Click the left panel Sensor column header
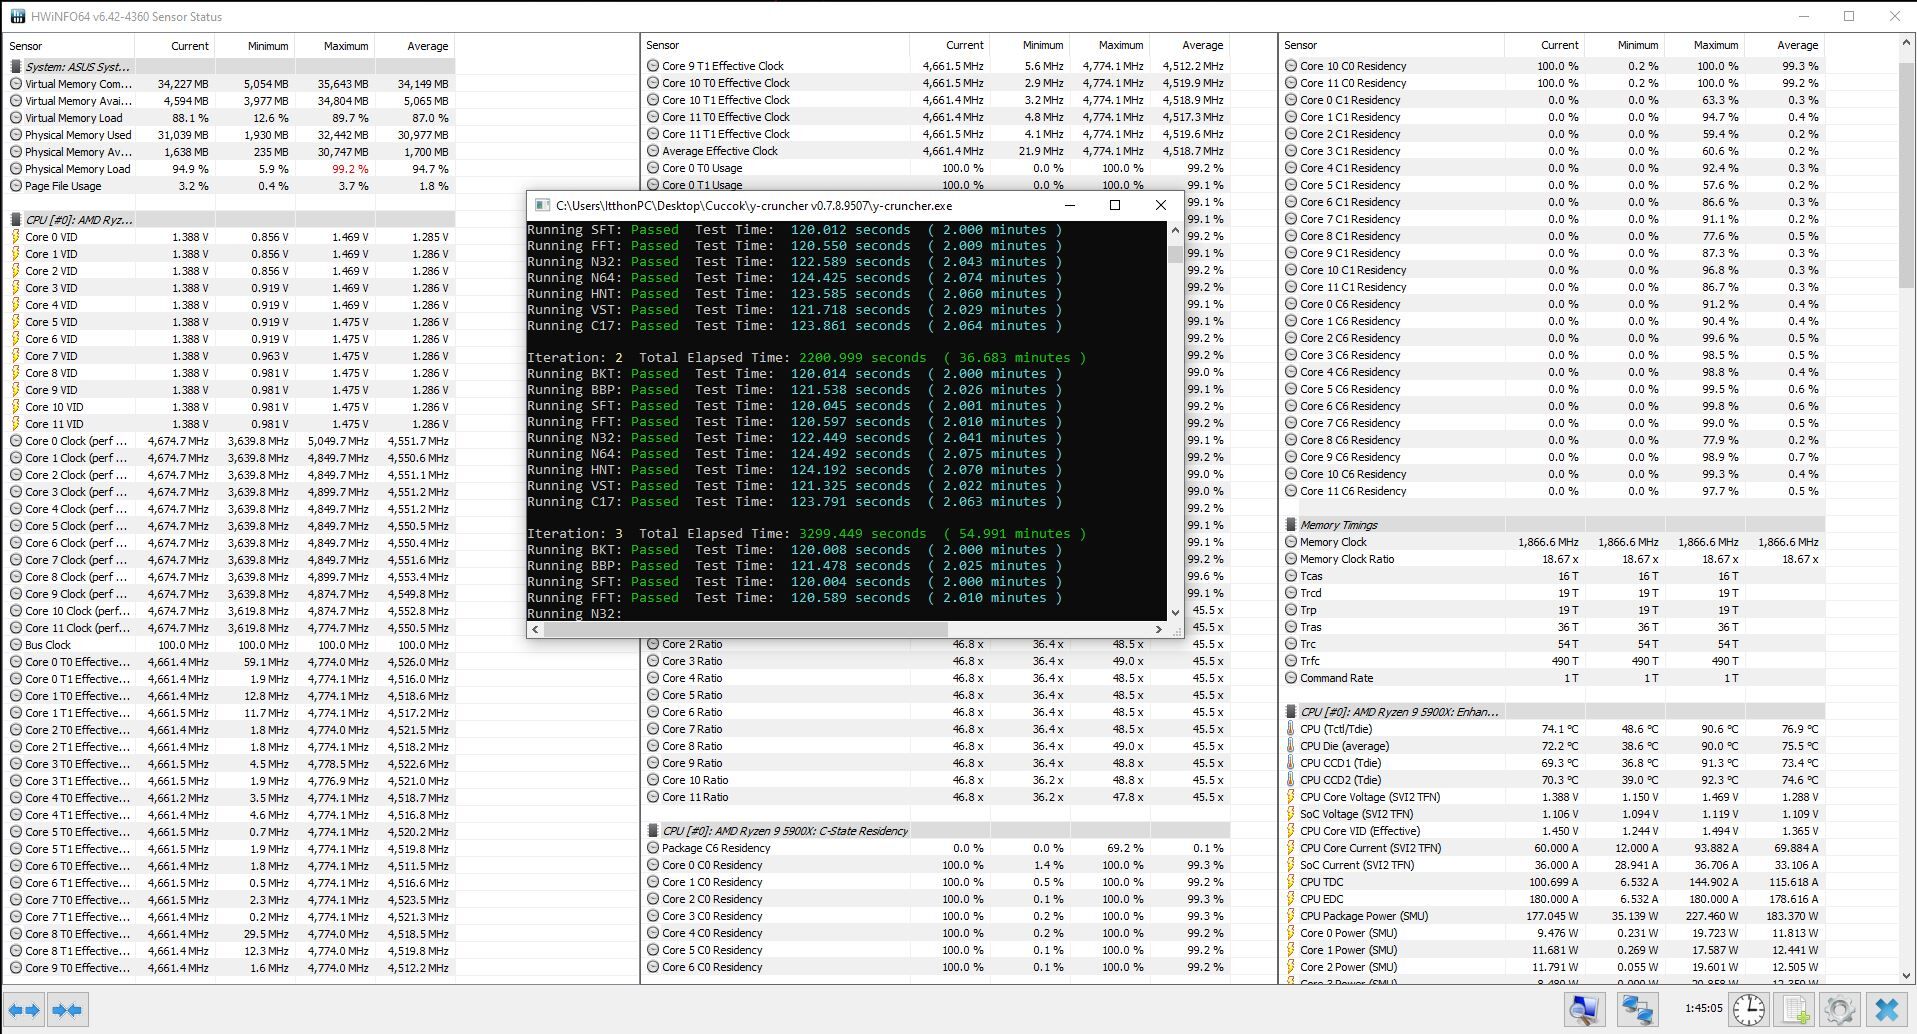 tap(70, 46)
